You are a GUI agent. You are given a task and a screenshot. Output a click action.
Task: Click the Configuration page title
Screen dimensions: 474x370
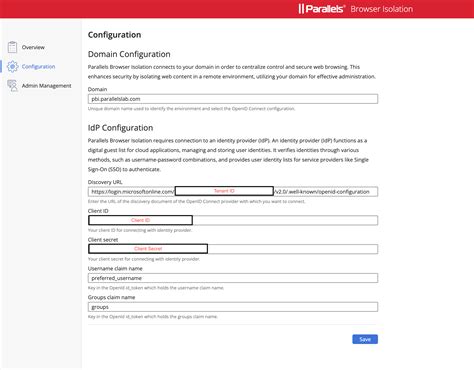click(114, 35)
